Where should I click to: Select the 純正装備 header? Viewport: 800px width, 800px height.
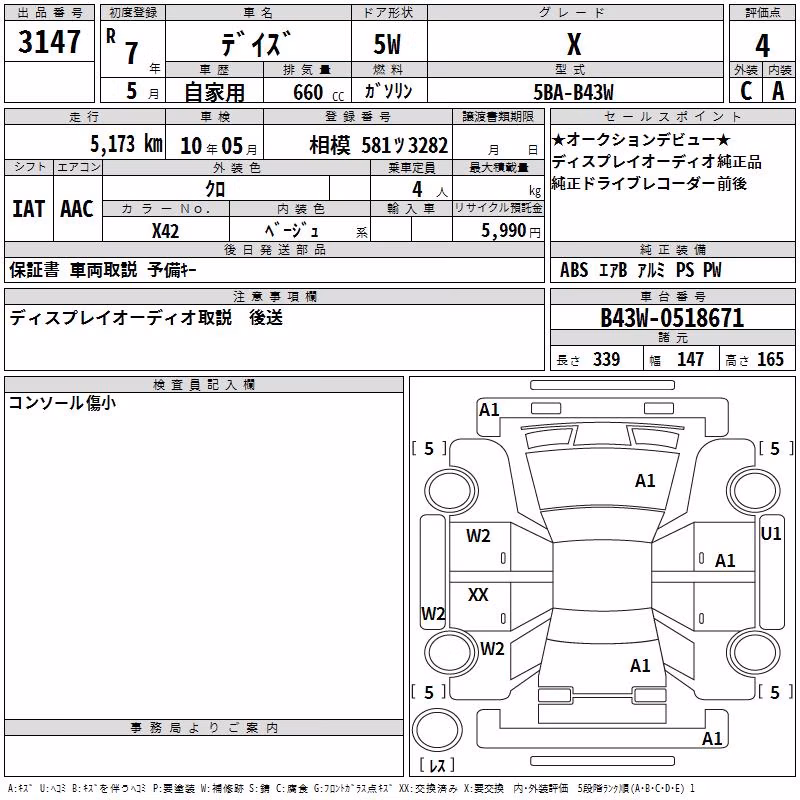pos(672,249)
